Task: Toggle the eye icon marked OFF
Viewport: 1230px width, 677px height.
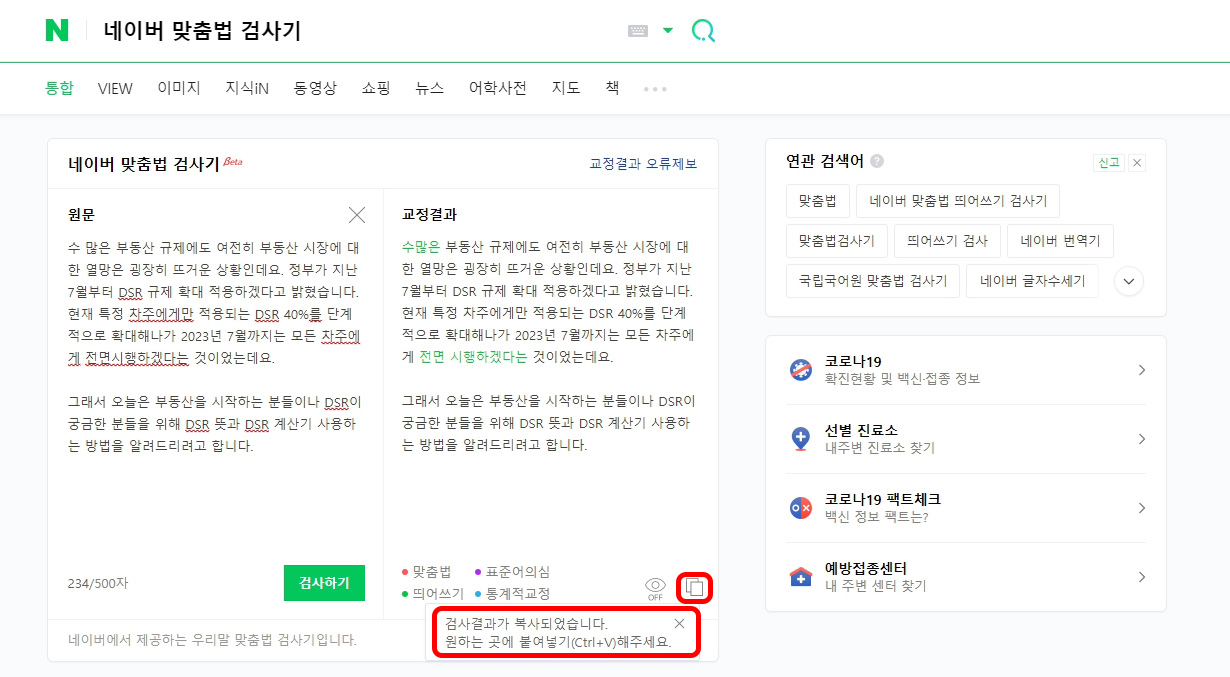Action: (655, 588)
